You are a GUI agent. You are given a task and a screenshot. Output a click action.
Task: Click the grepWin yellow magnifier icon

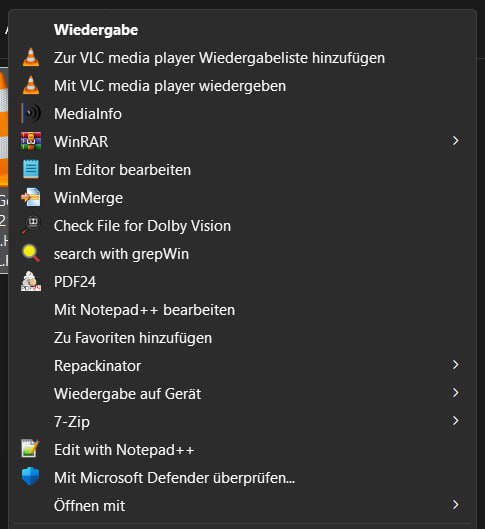pyautogui.click(x=31, y=253)
